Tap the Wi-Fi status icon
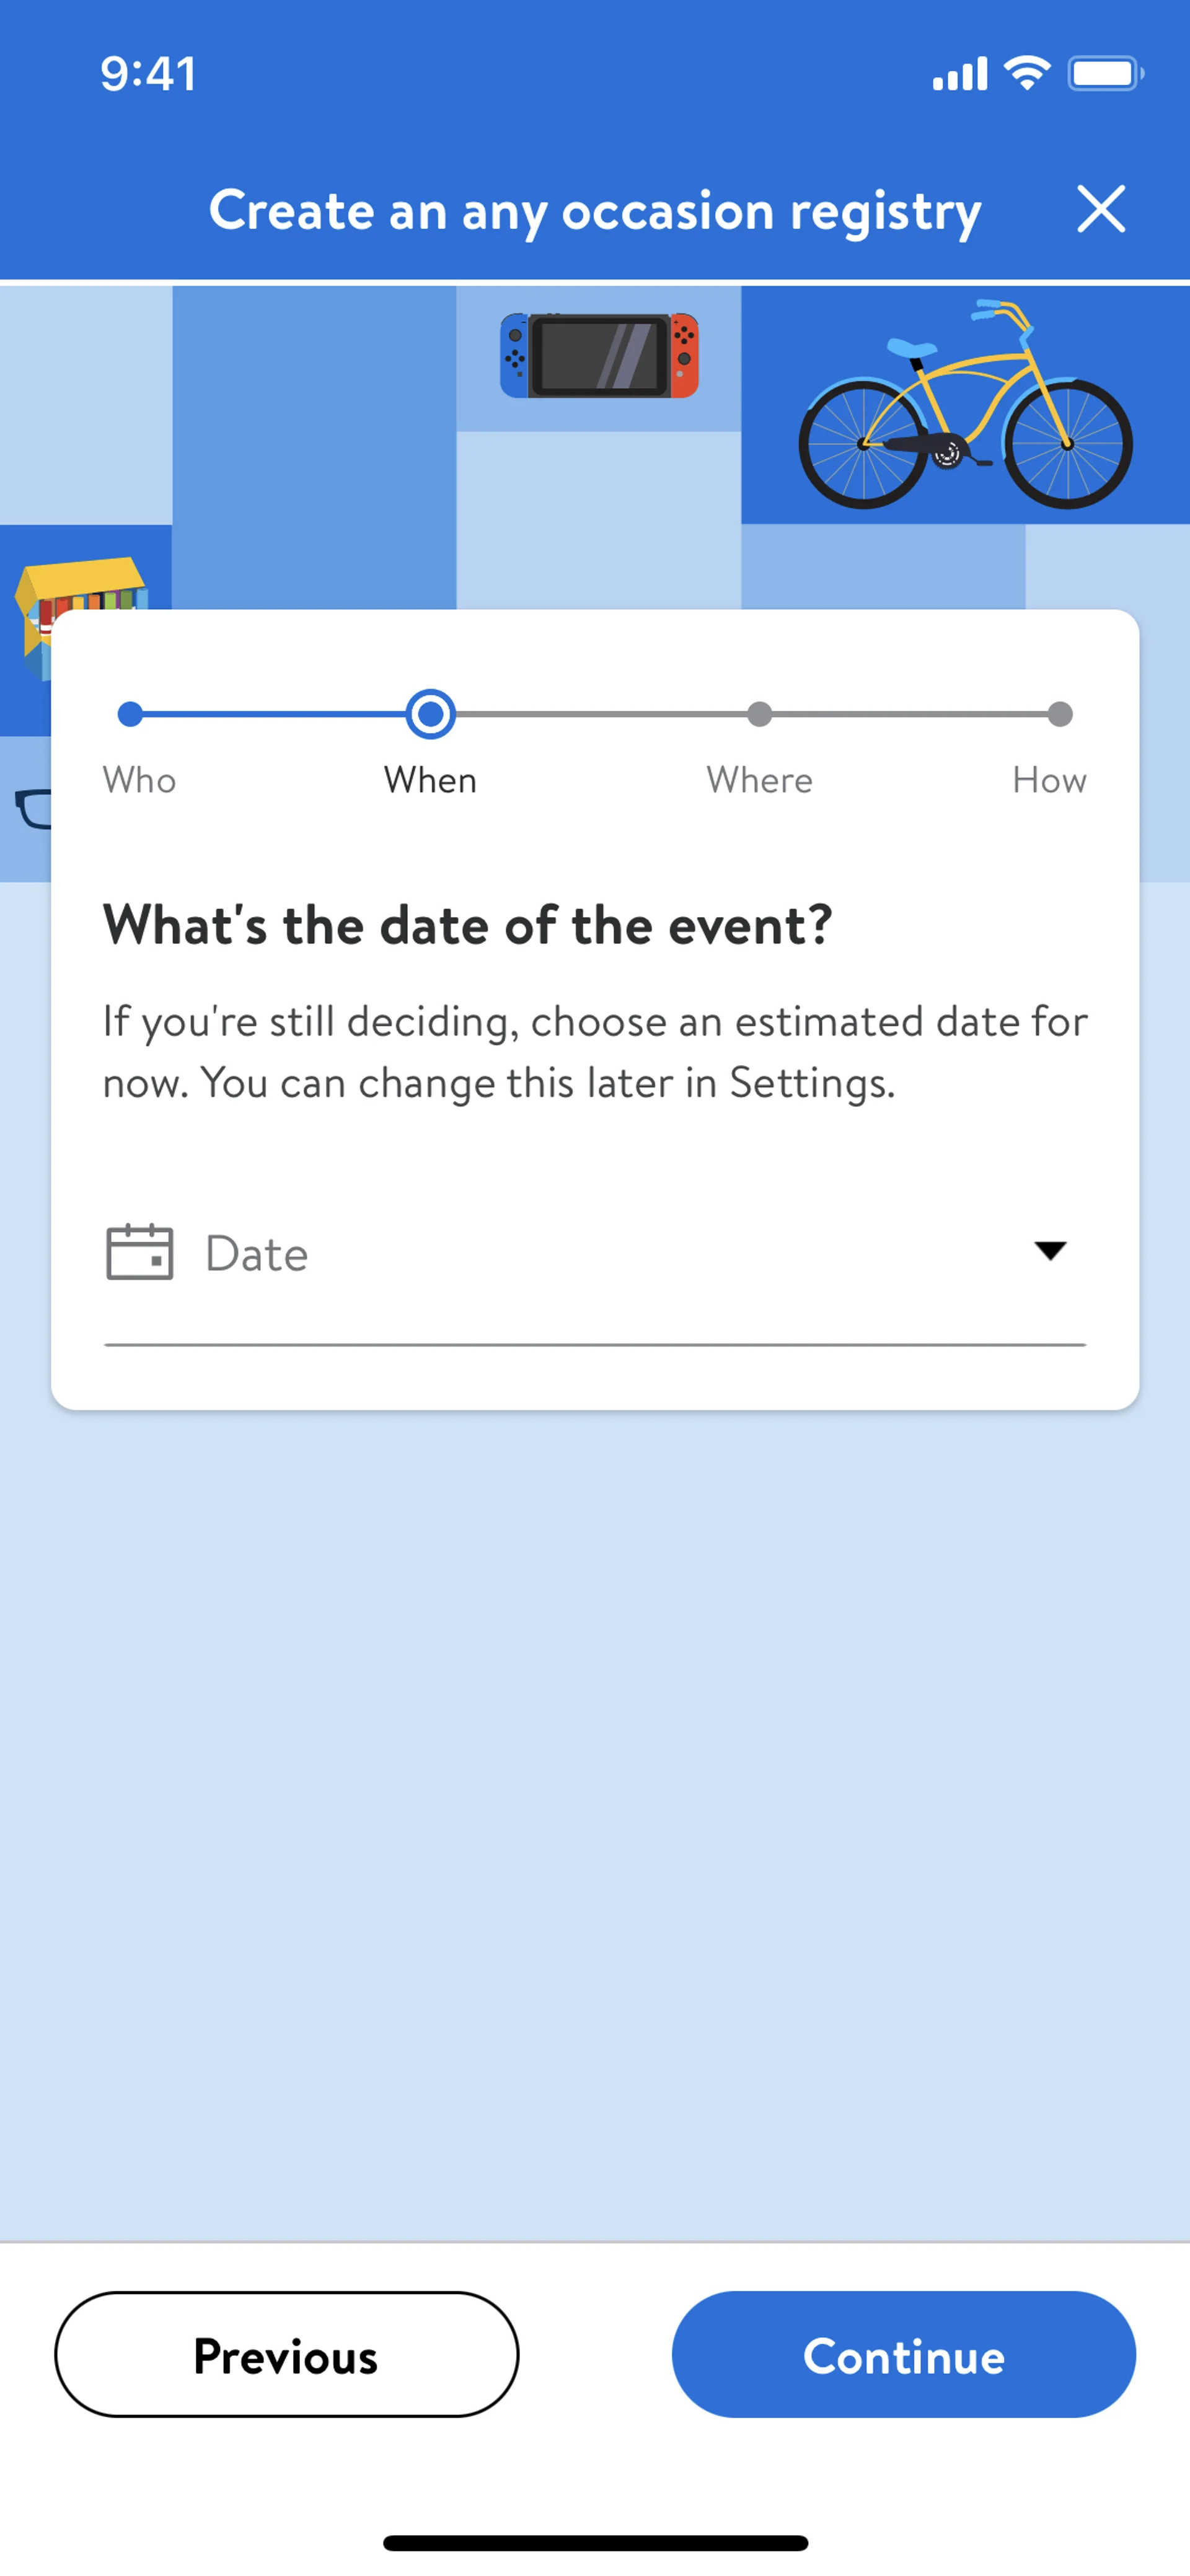The height and width of the screenshot is (2576, 1190). pos(1026,73)
